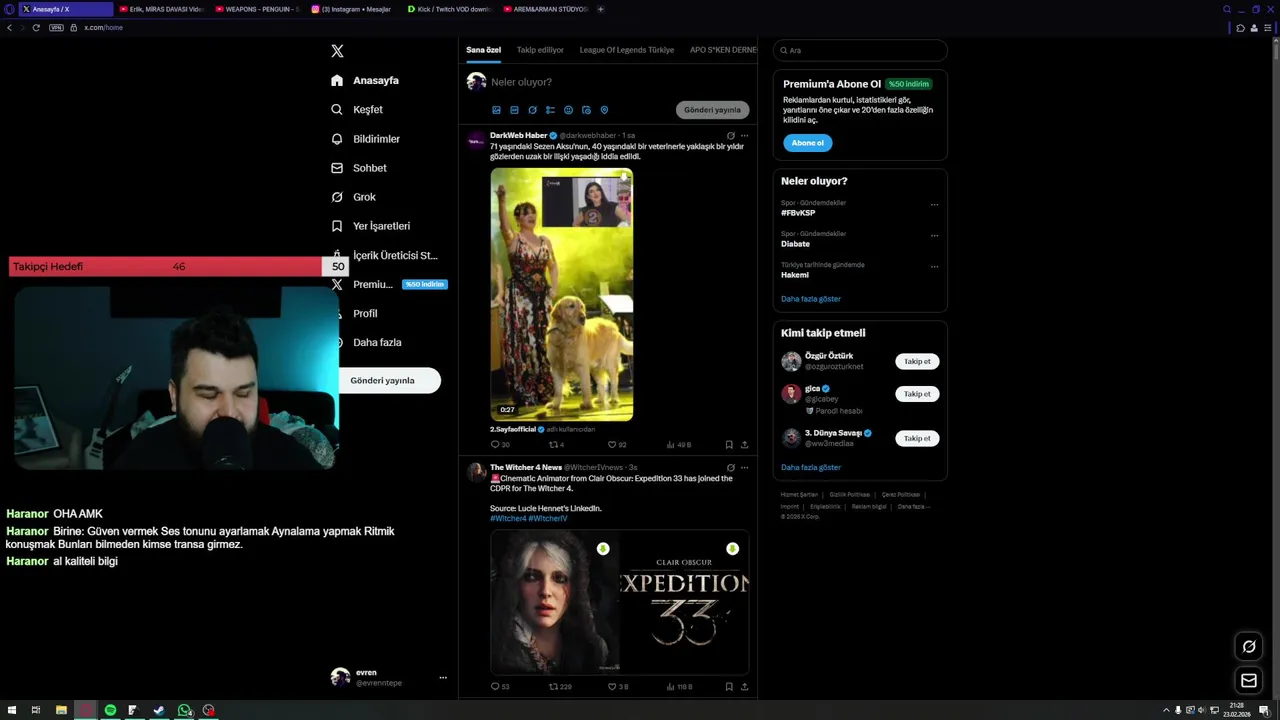Switch to Takip ediliyor tab
1280x720 pixels.
(x=540, y=50)
